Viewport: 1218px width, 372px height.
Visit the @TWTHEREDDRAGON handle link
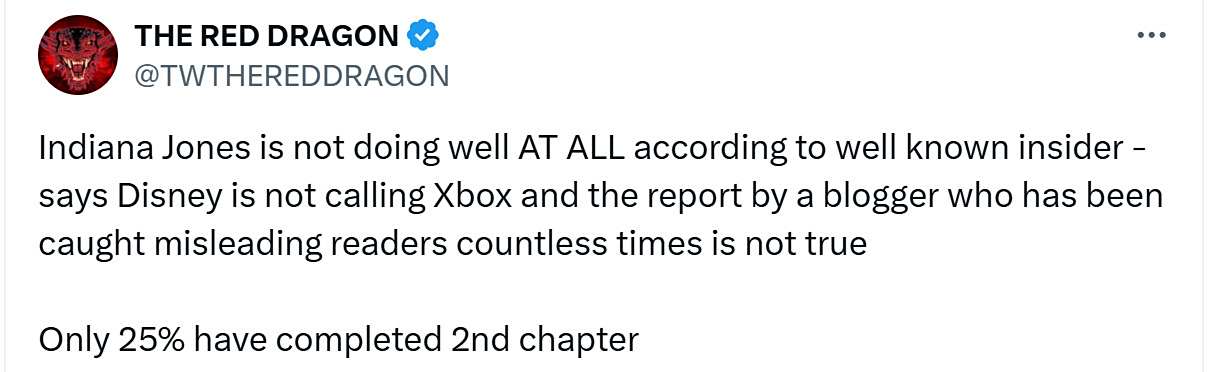(x=292, y=76)
